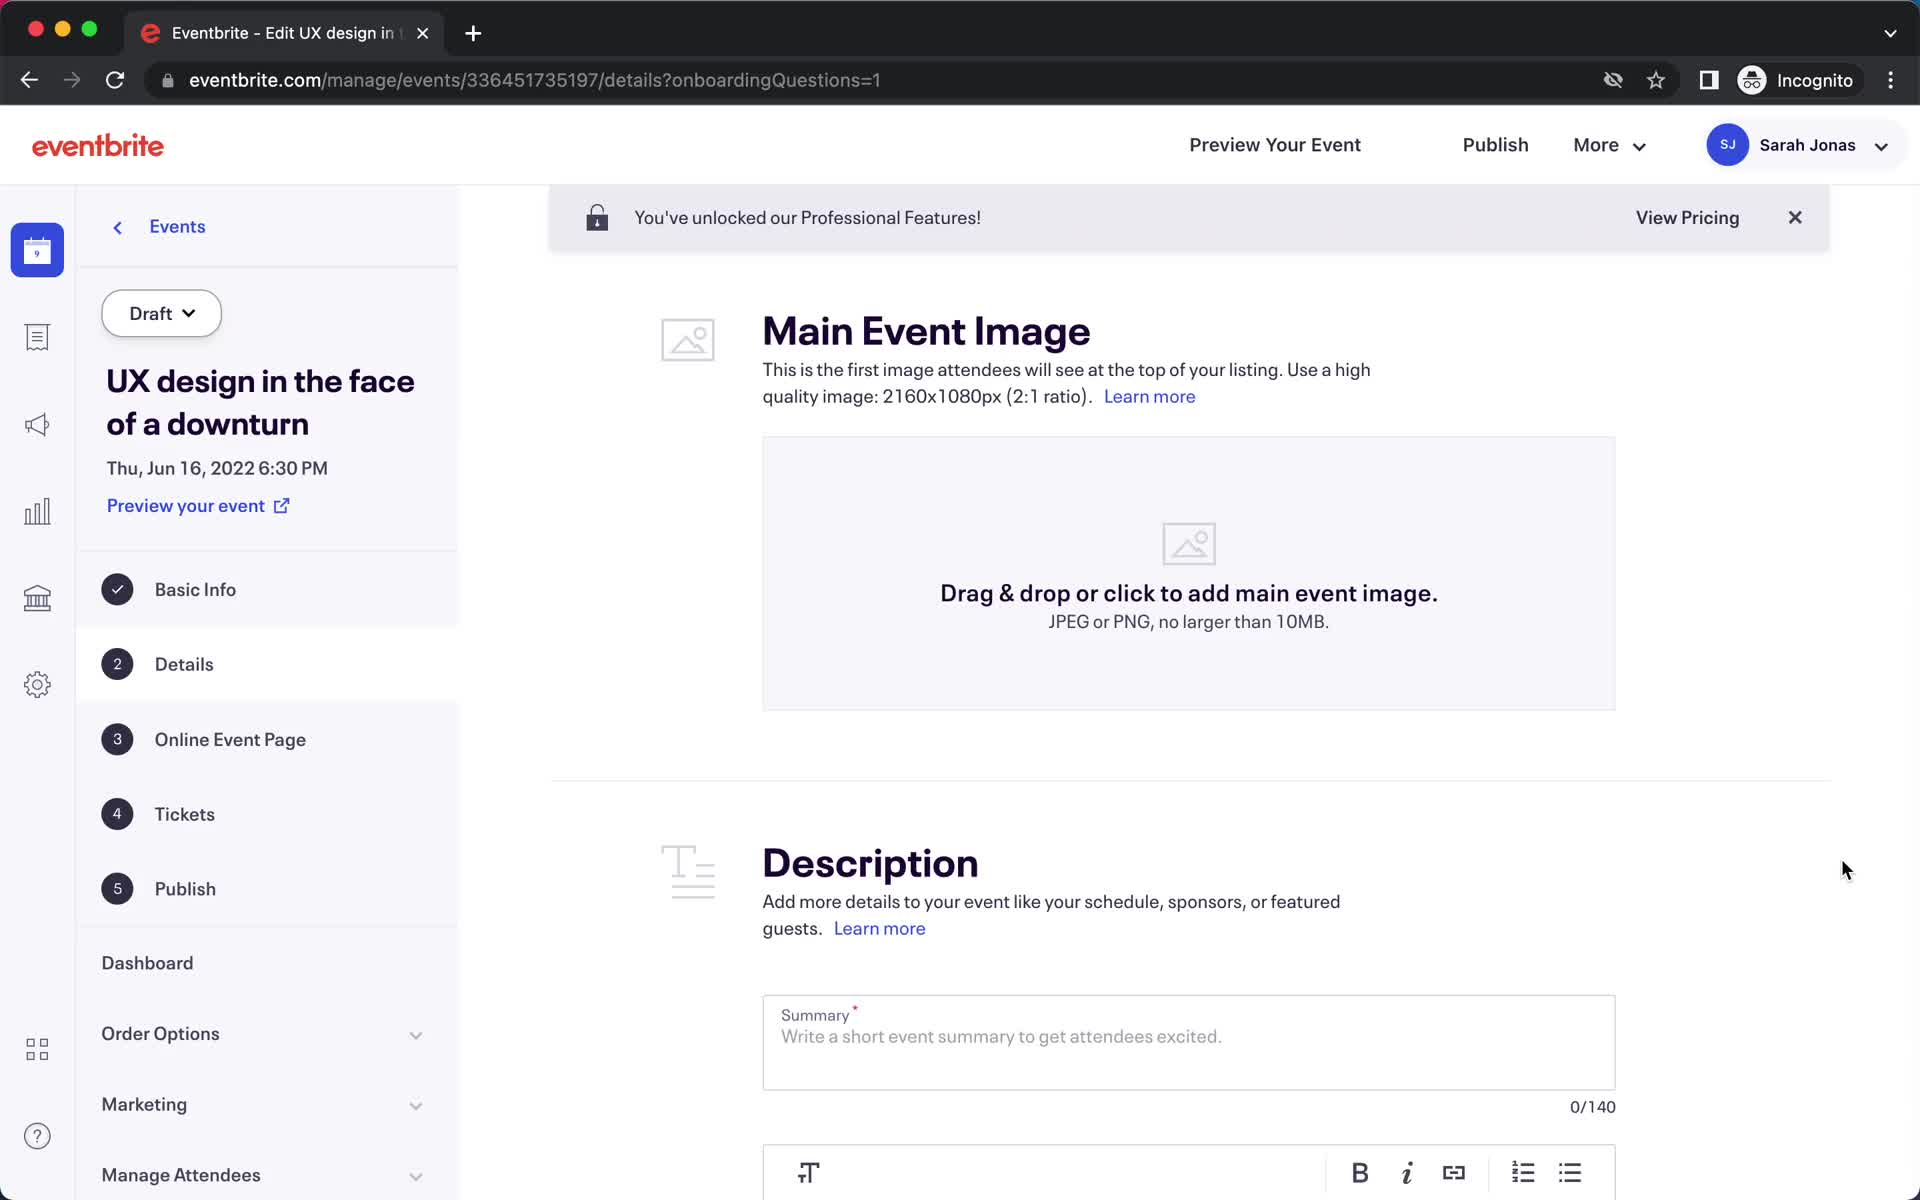Select the Details step 2
1920x1200 pixels.
pos(184,664)
